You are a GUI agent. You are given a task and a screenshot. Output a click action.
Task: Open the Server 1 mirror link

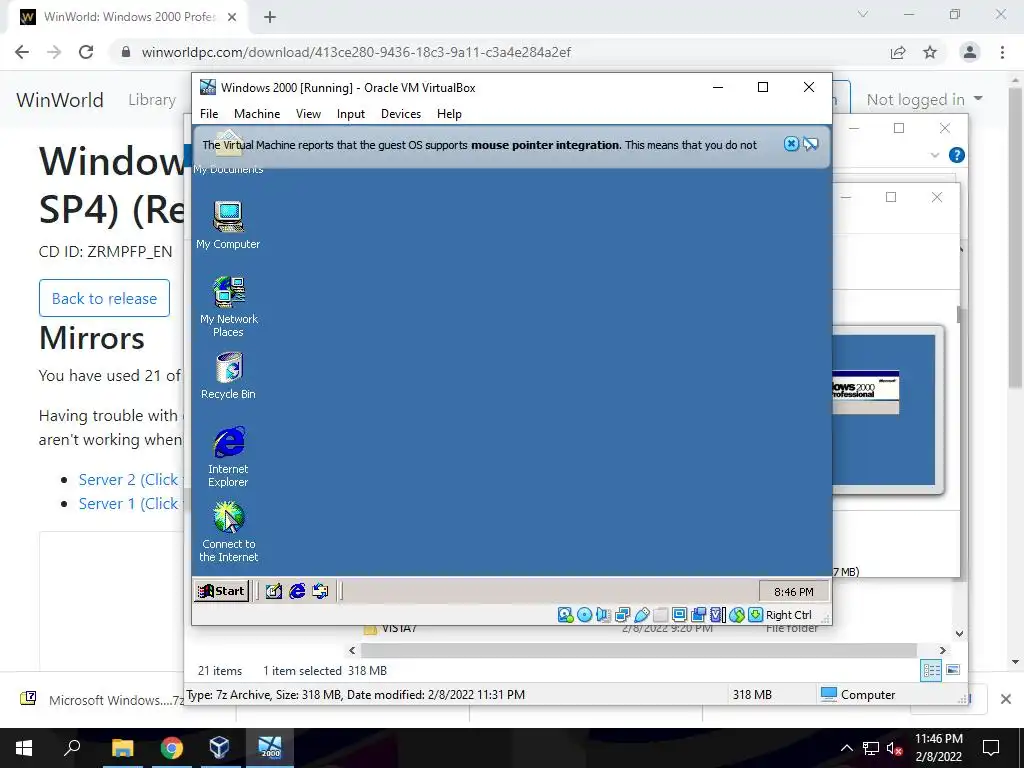pos(129,504)
